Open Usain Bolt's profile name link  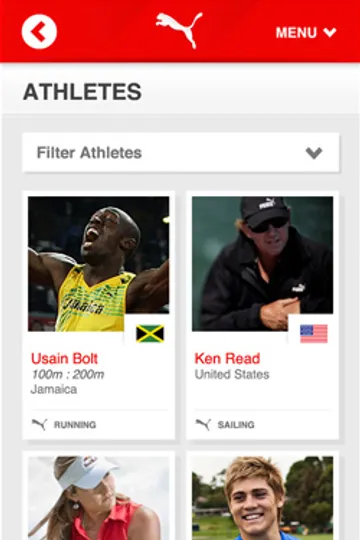[x=64, y=359]
